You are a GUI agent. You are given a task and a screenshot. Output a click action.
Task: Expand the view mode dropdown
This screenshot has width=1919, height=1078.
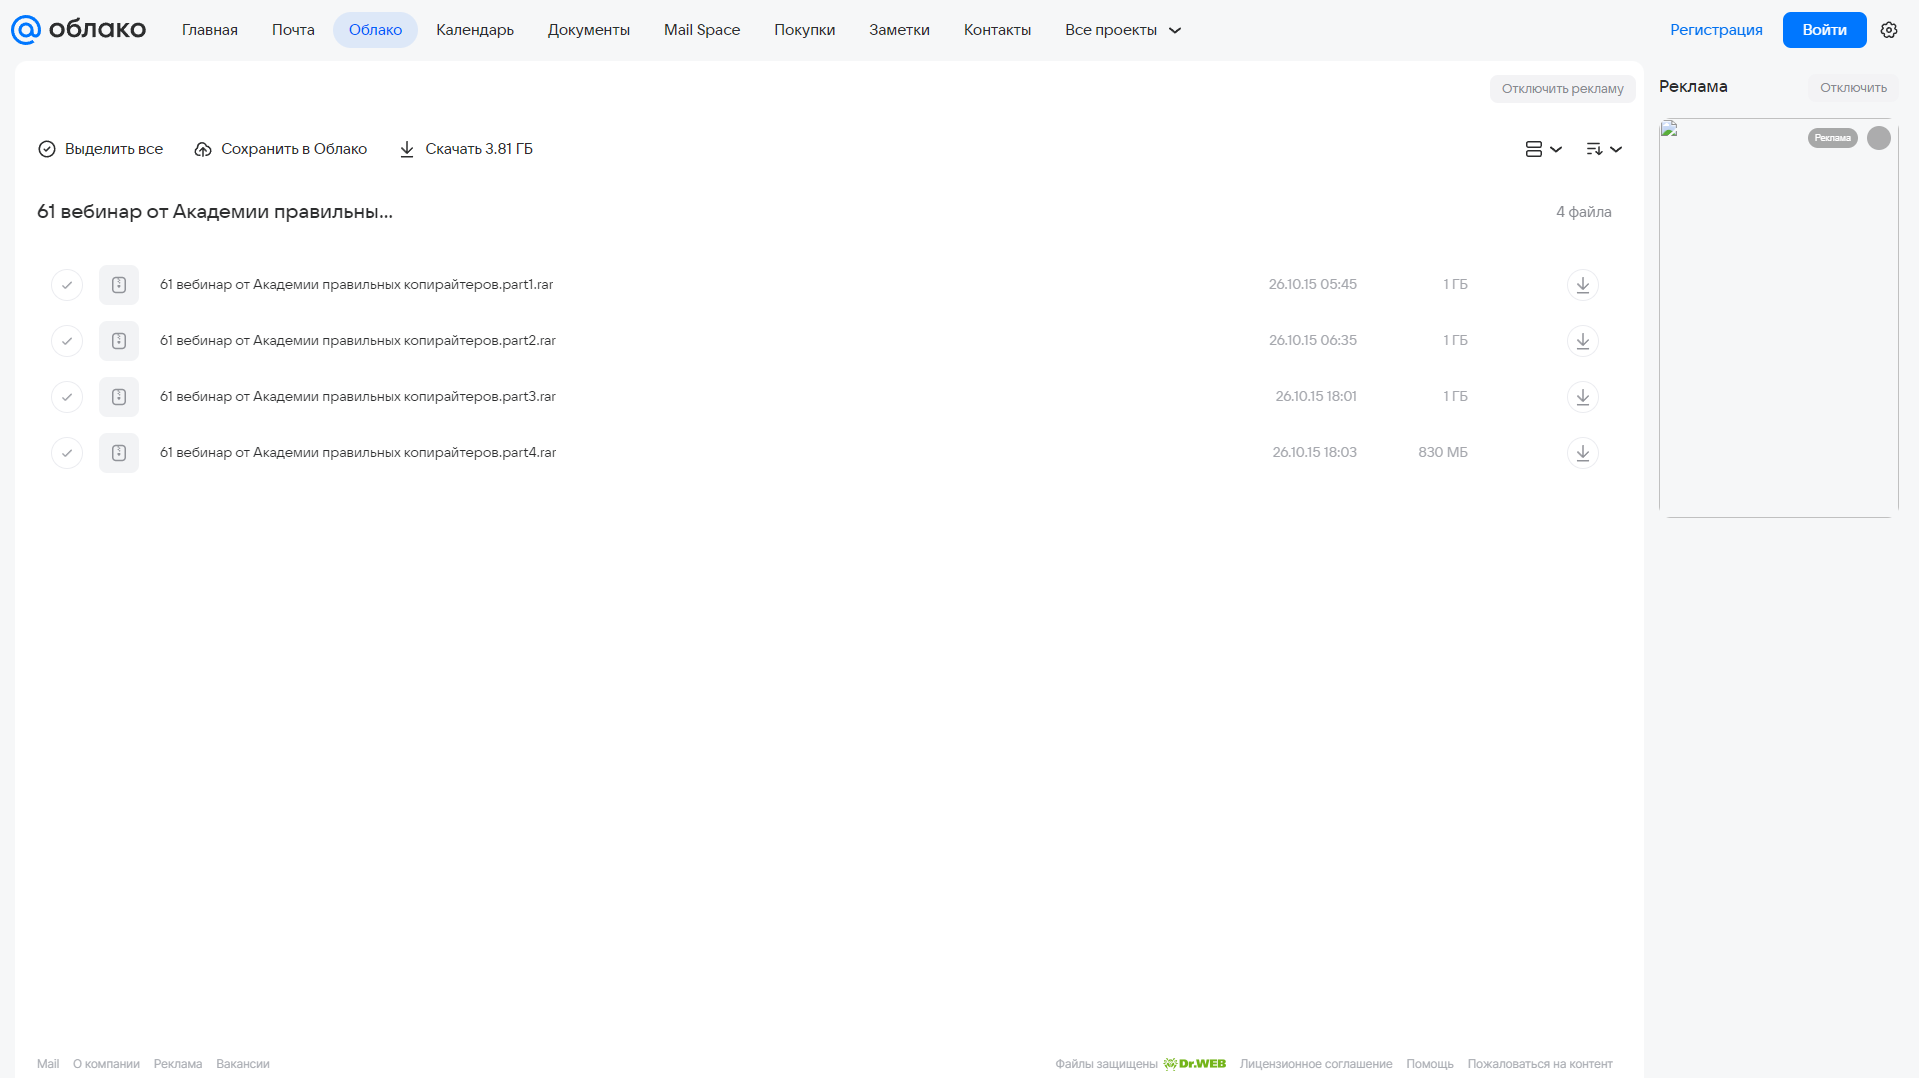coord(1543,149)
